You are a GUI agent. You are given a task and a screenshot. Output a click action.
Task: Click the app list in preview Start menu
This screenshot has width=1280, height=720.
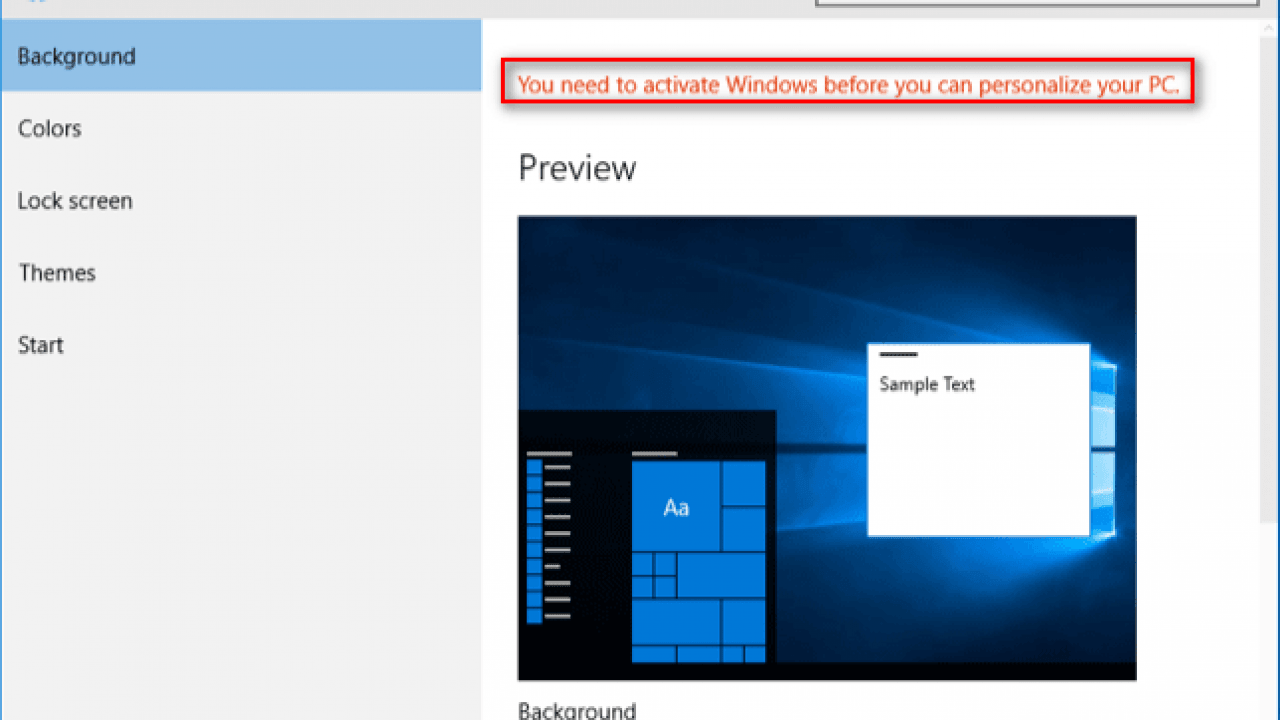coord(549,540)
